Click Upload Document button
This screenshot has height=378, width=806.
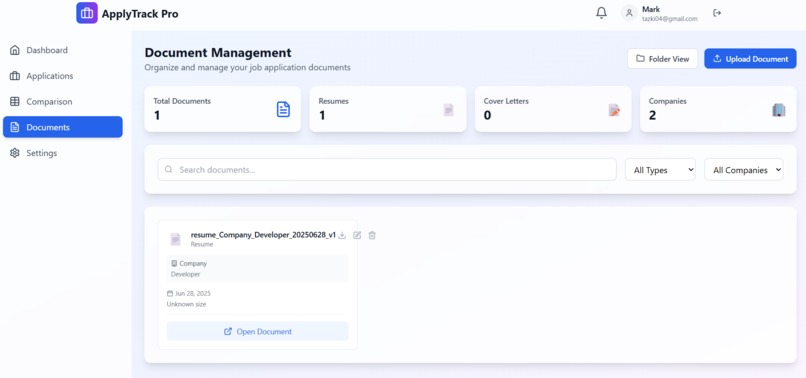pyautogui.click(x=750, y=59)
